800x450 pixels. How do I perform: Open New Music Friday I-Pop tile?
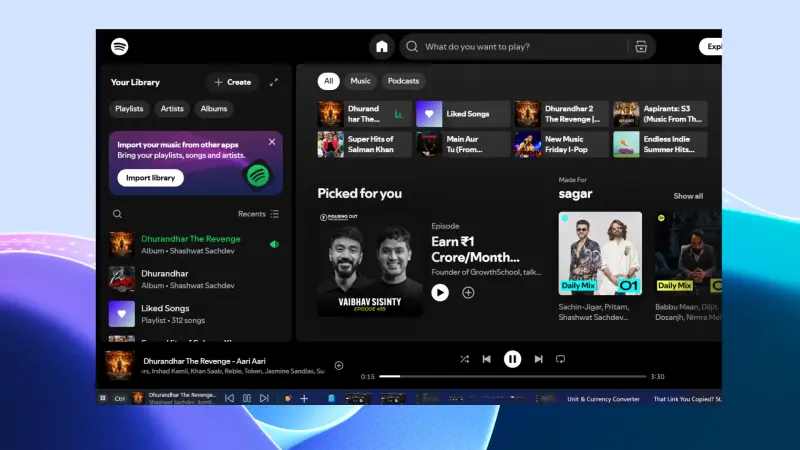[561, 144]
